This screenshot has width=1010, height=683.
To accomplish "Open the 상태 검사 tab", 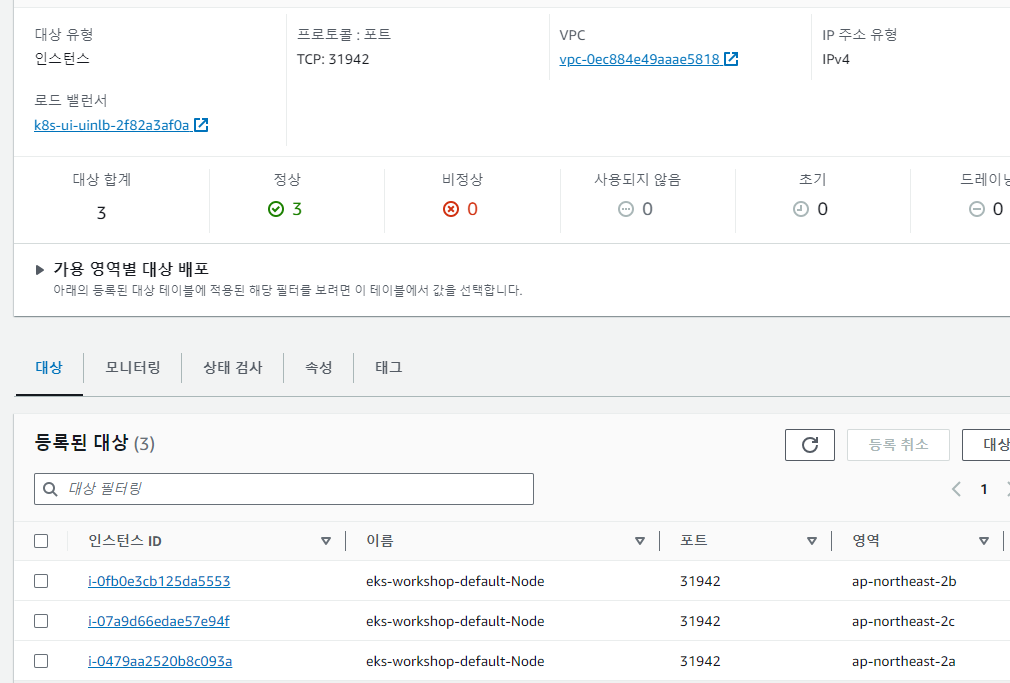I will [232, 367].
